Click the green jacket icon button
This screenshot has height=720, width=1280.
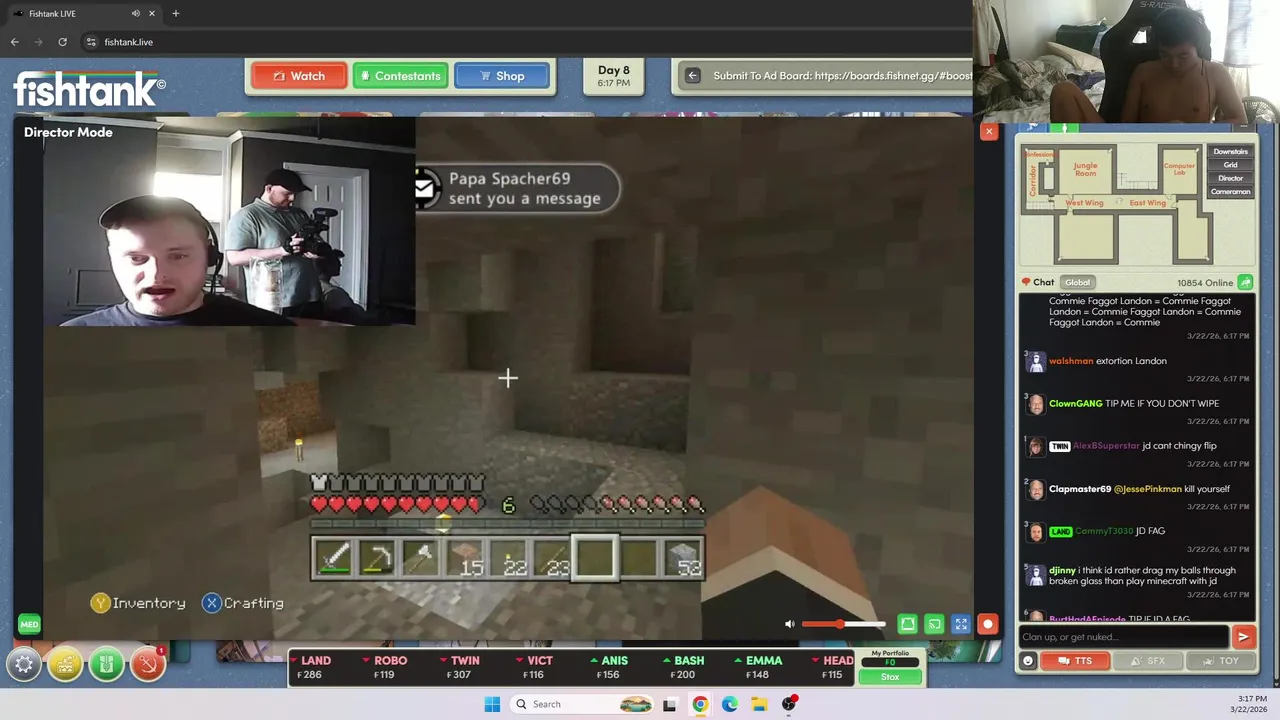click(x=106, y=664)
